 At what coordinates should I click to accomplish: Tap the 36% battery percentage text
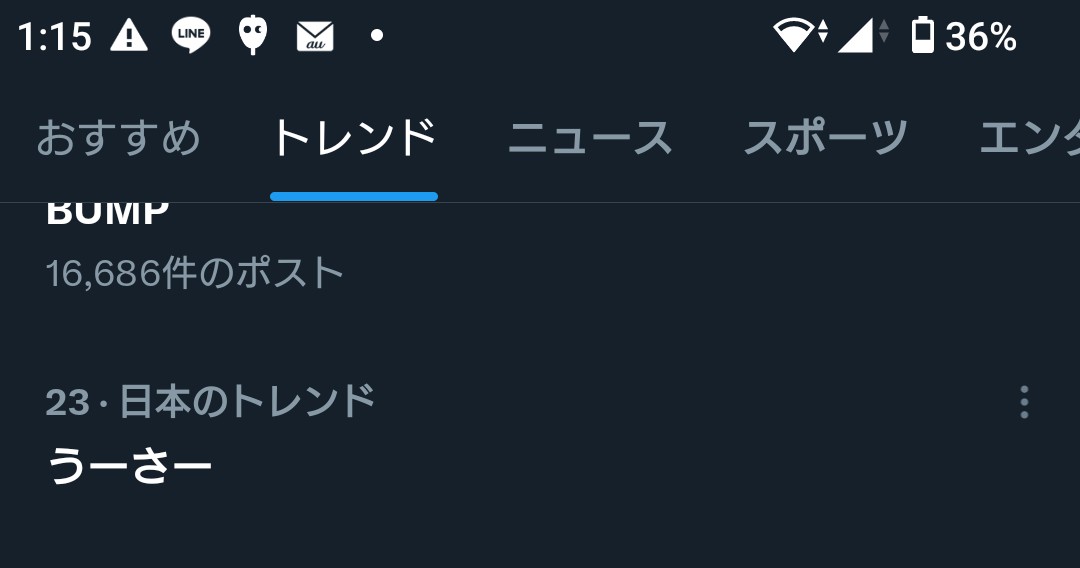tap(981, 36)
